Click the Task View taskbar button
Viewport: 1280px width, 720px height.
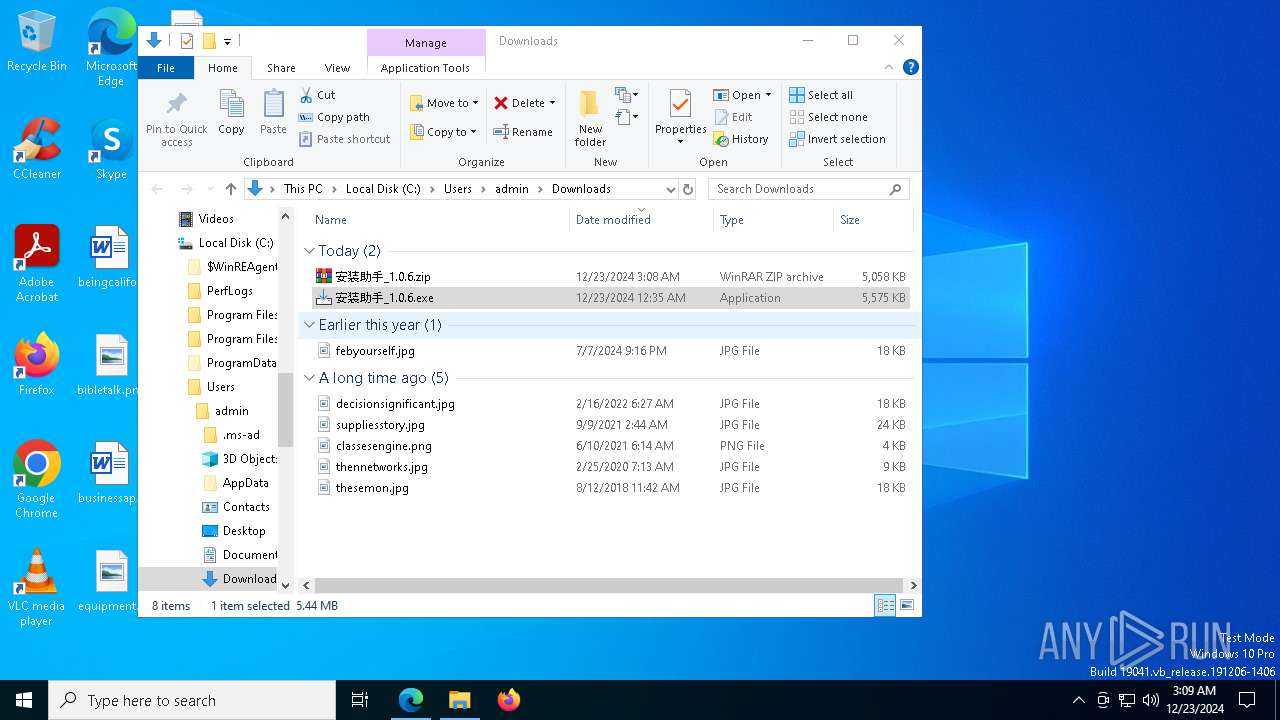point(360,700)
